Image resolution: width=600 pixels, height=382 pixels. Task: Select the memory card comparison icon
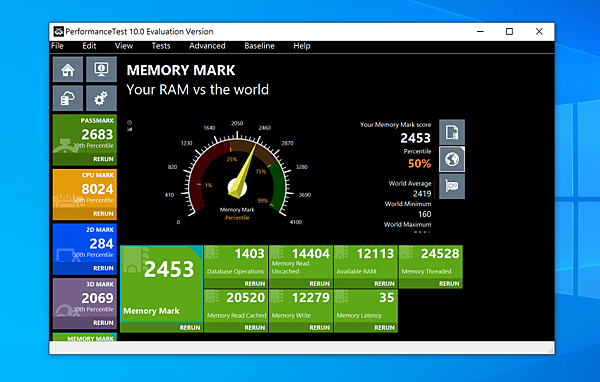(452, 186)
